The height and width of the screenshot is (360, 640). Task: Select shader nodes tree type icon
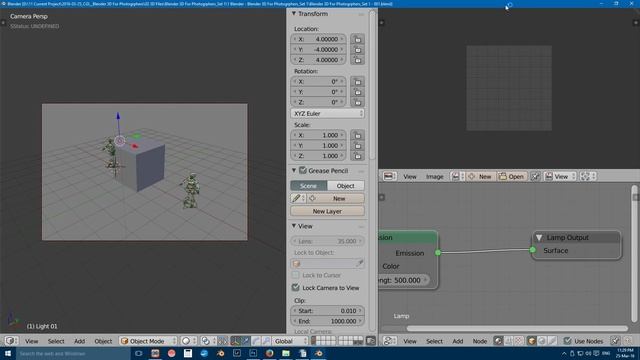coord(498,341)
